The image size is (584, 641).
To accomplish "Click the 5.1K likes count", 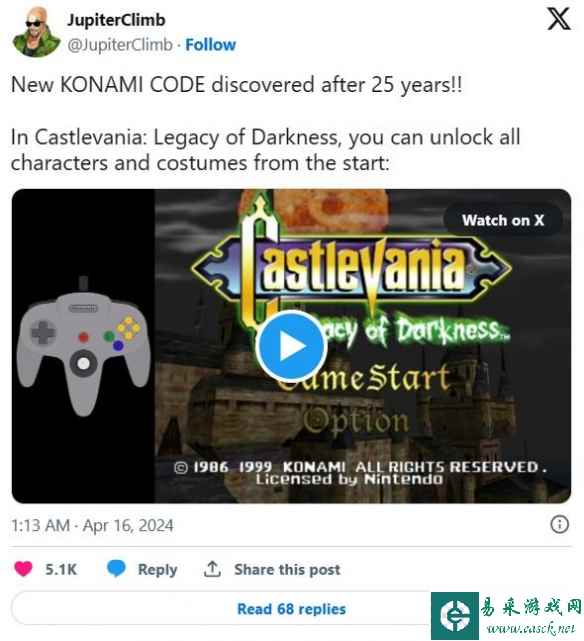I will 61,569.
